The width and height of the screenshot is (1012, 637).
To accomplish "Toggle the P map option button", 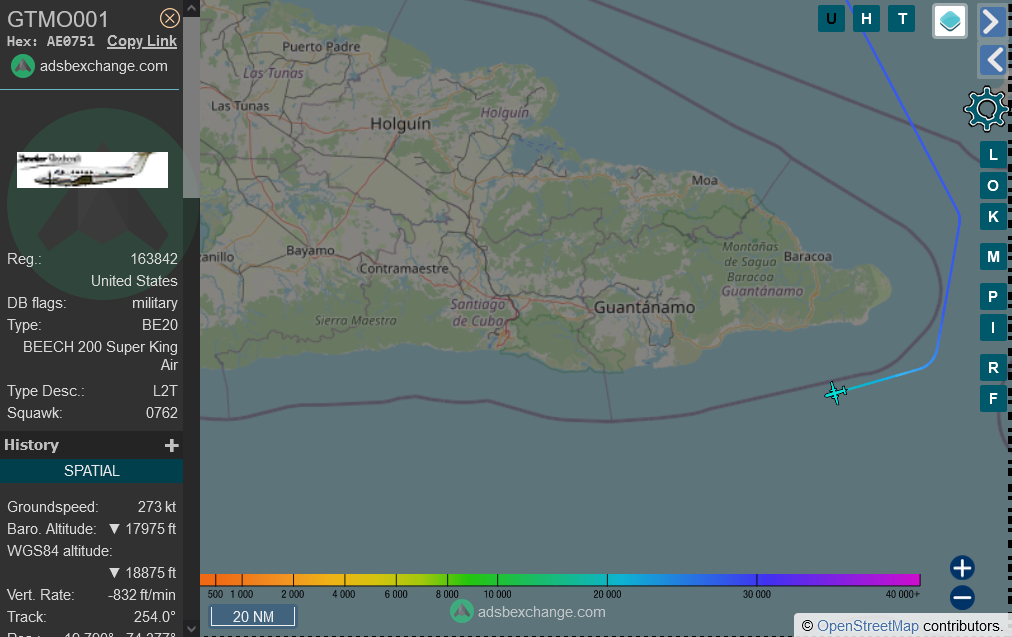I will (993, 297).
